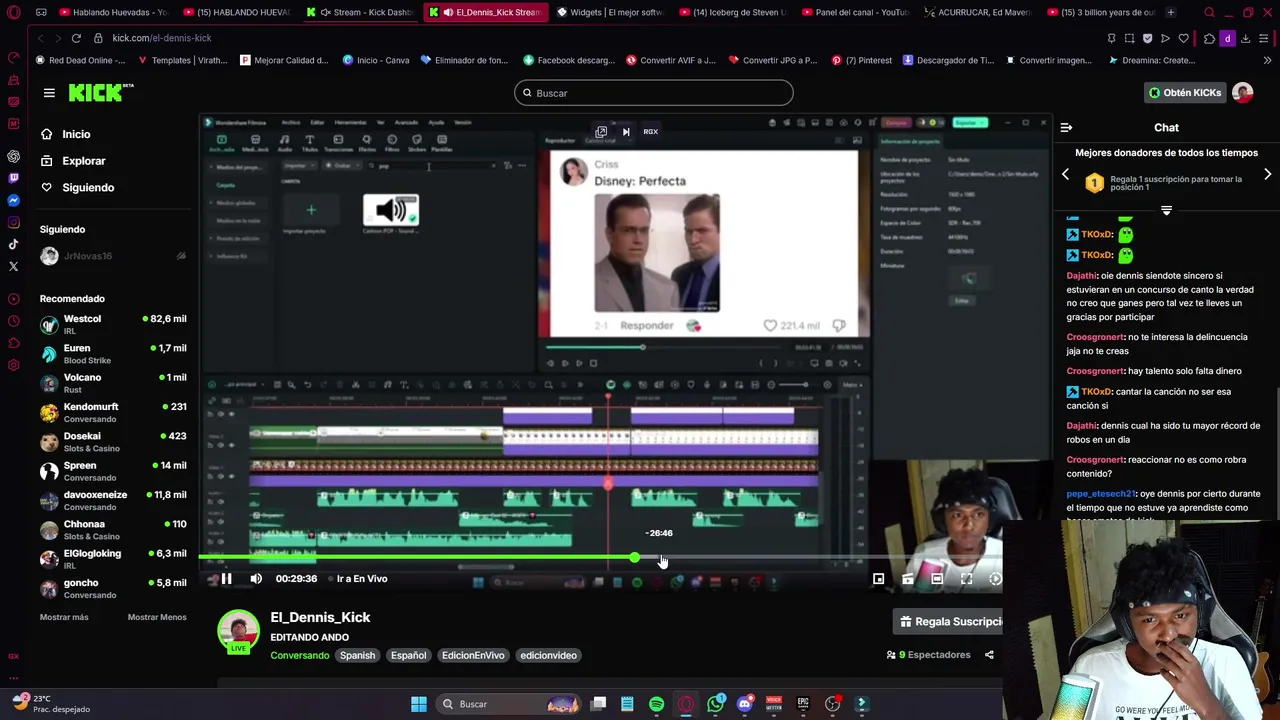Screen dimensions: 1280x720
Task: Open share icon beside Espectadores
Action: 989,655
